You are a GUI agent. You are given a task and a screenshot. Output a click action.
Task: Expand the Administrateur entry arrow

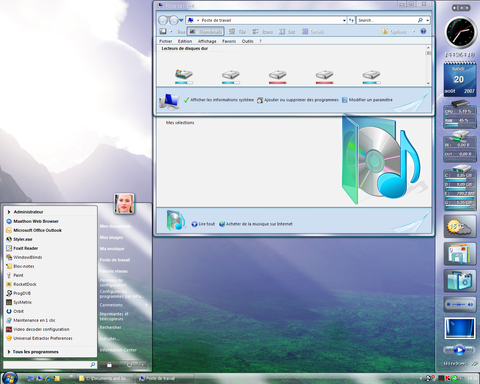9,212
